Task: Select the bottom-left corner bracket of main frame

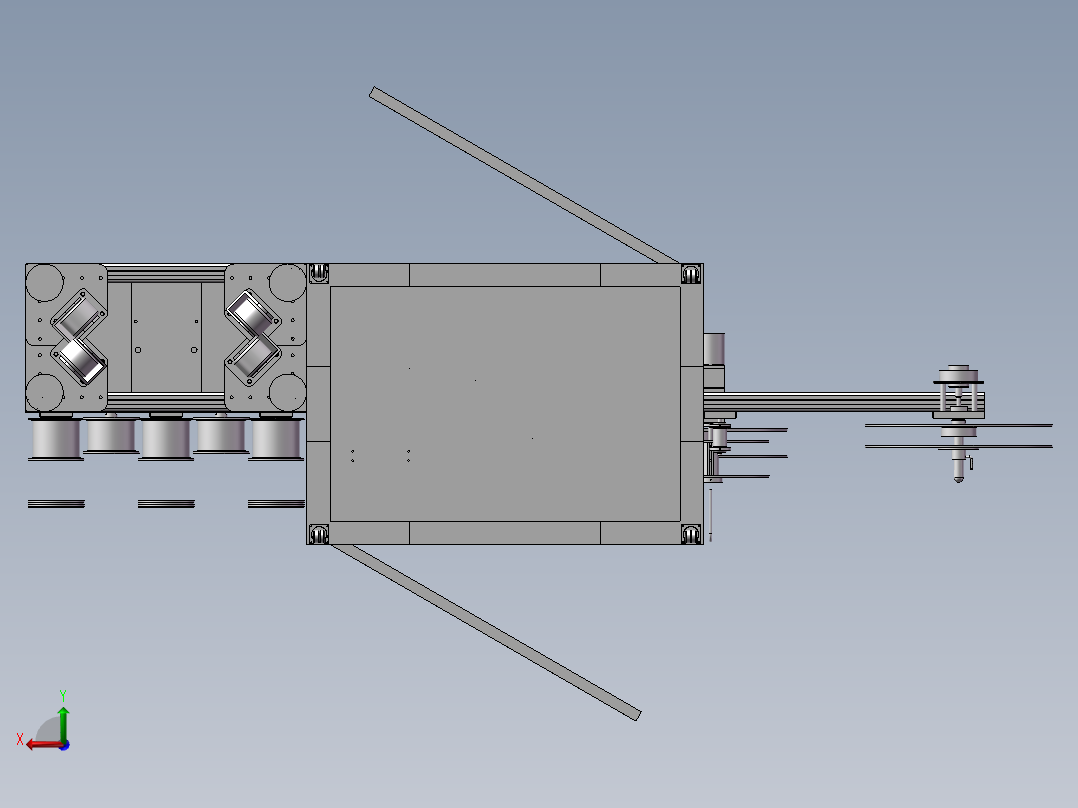Action: click(318, 534)
